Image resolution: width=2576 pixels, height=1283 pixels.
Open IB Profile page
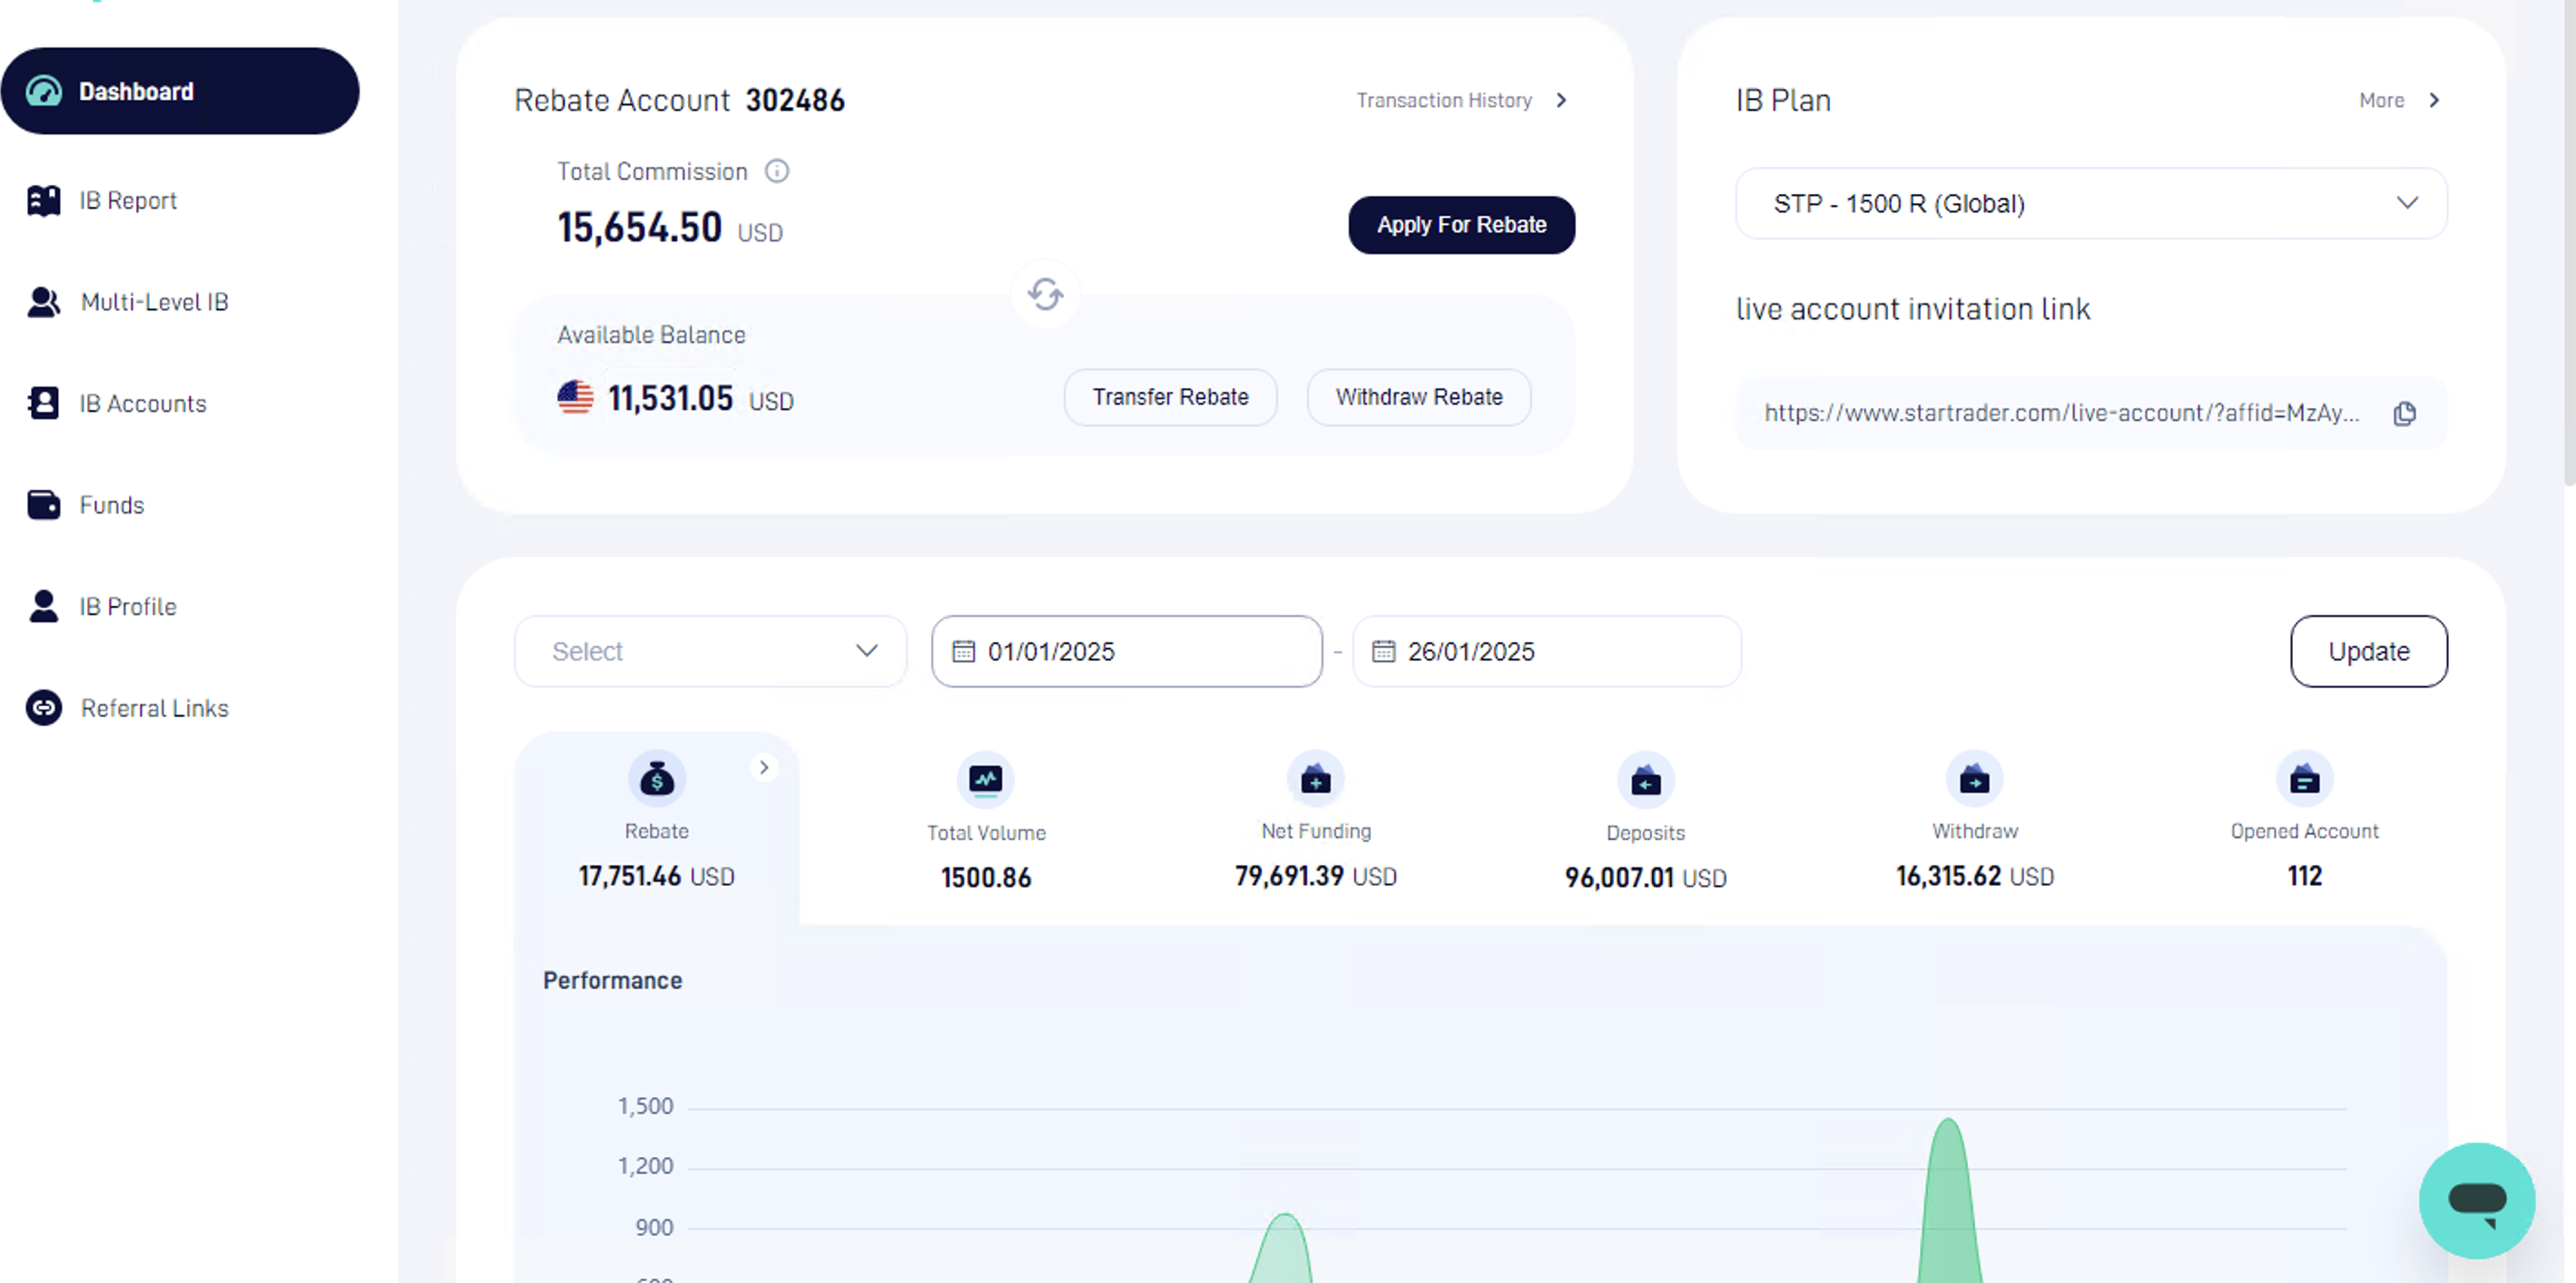(x=128, y=606)
